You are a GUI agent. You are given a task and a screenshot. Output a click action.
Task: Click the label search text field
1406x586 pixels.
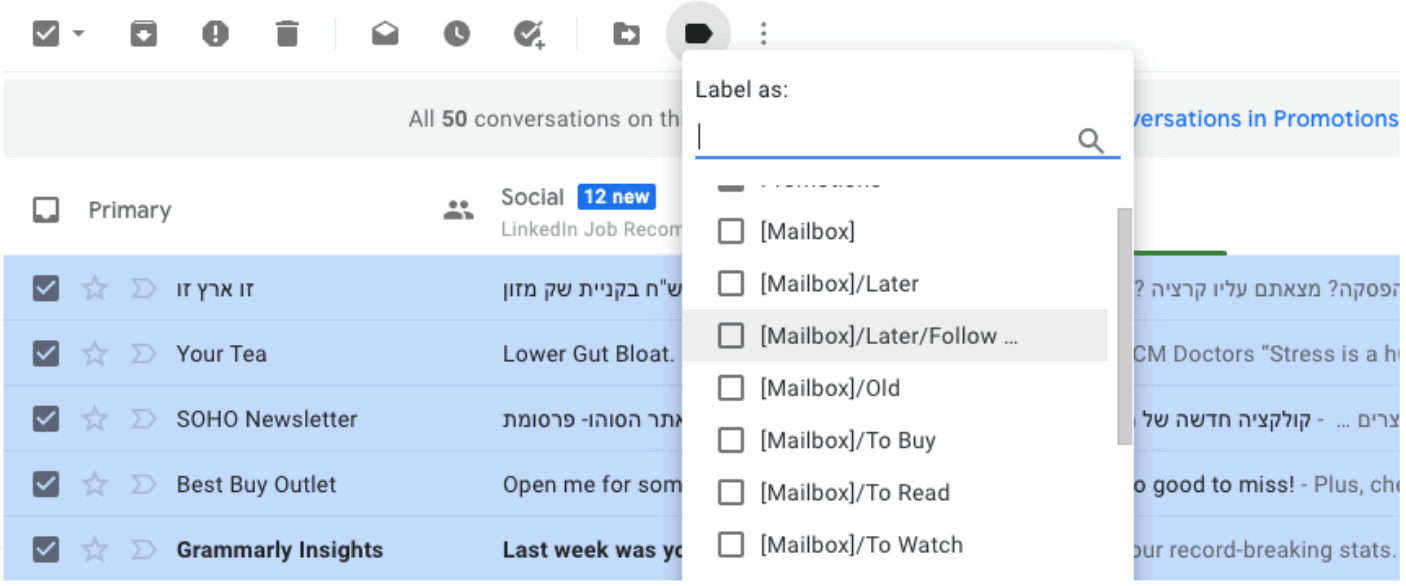[x=885, y=138]
